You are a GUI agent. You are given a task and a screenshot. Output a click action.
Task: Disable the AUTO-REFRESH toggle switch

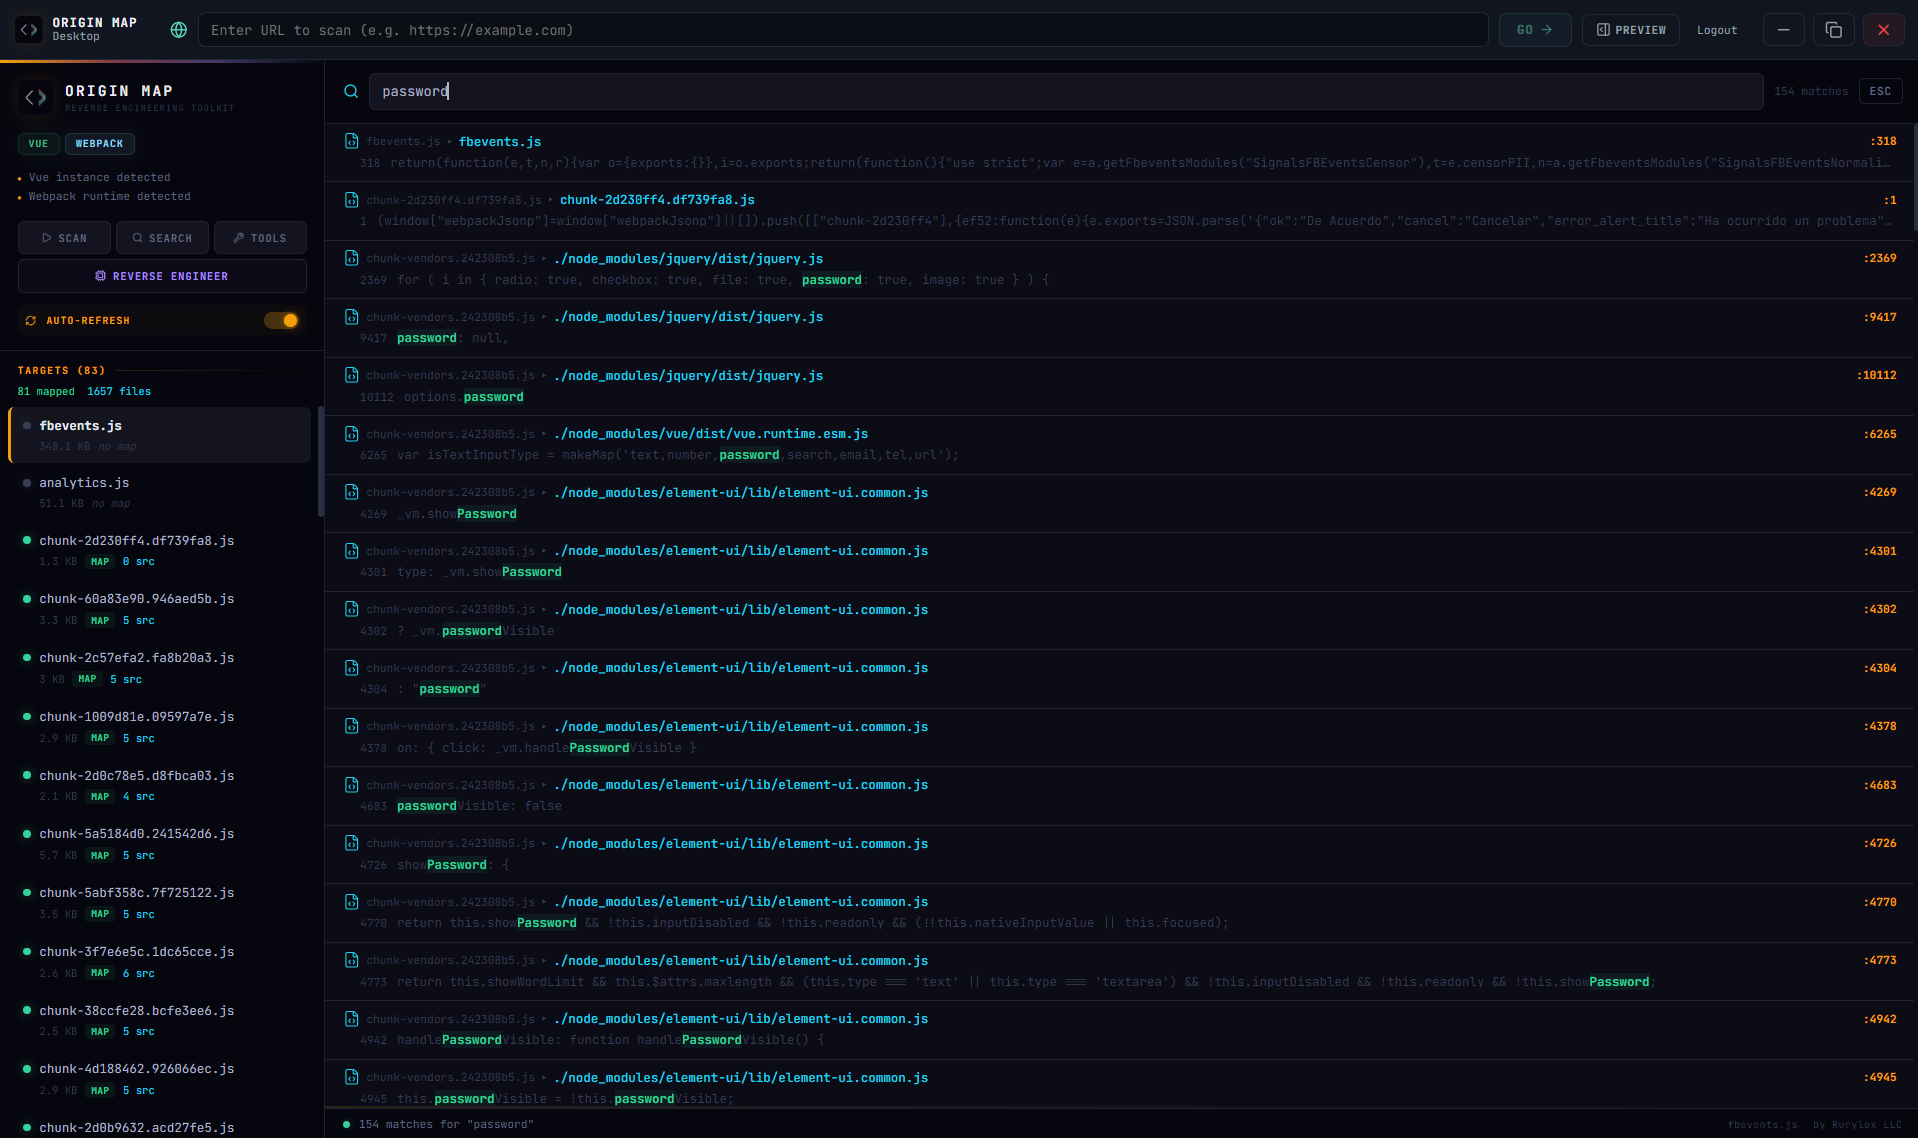[281, 320]
